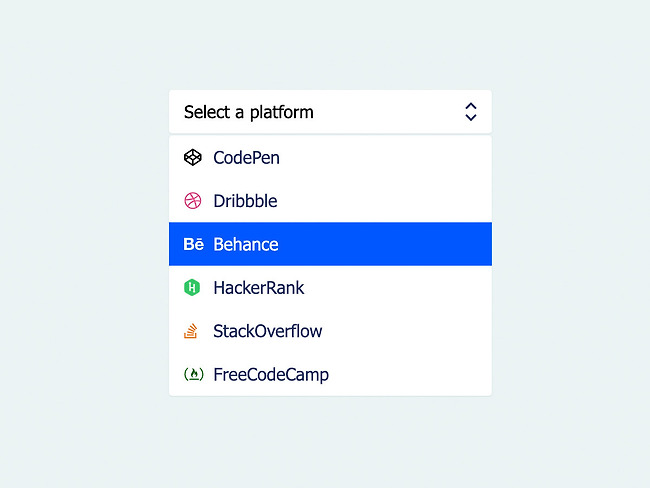Click the CodePen cube logo icon

[x=193, y=158]
